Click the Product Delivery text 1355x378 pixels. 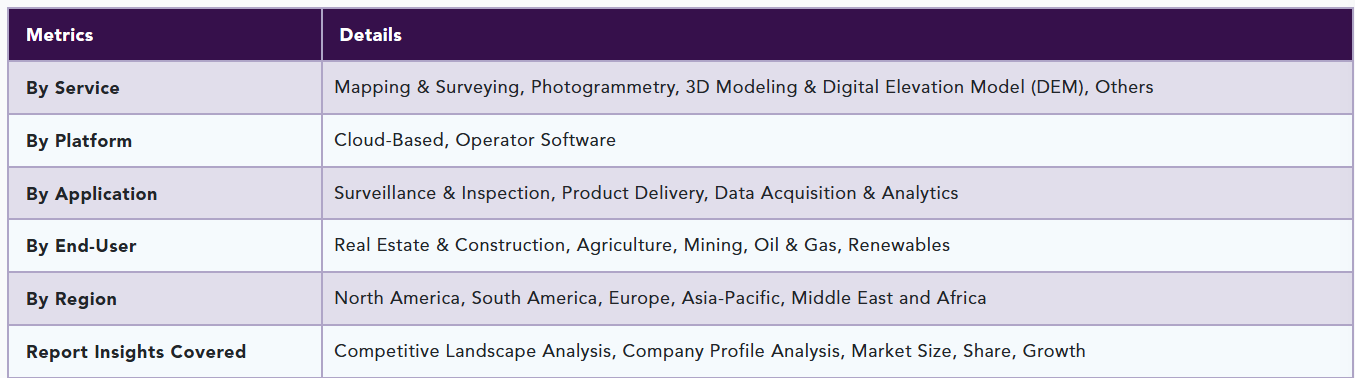point(633,193)
